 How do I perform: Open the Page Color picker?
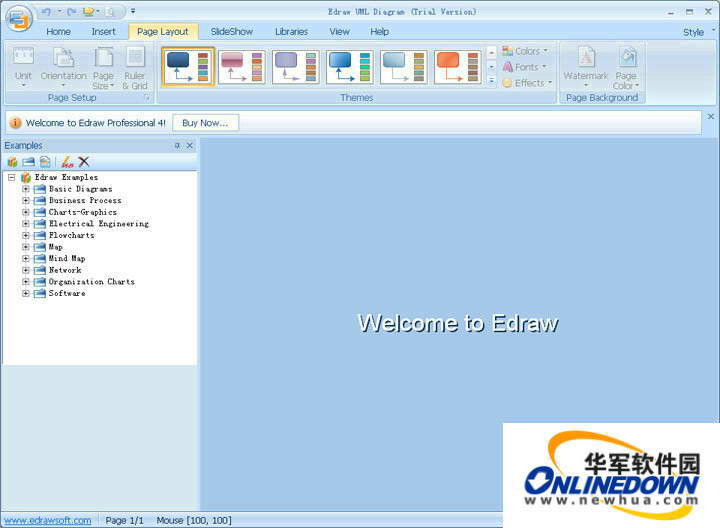(626, 68)
